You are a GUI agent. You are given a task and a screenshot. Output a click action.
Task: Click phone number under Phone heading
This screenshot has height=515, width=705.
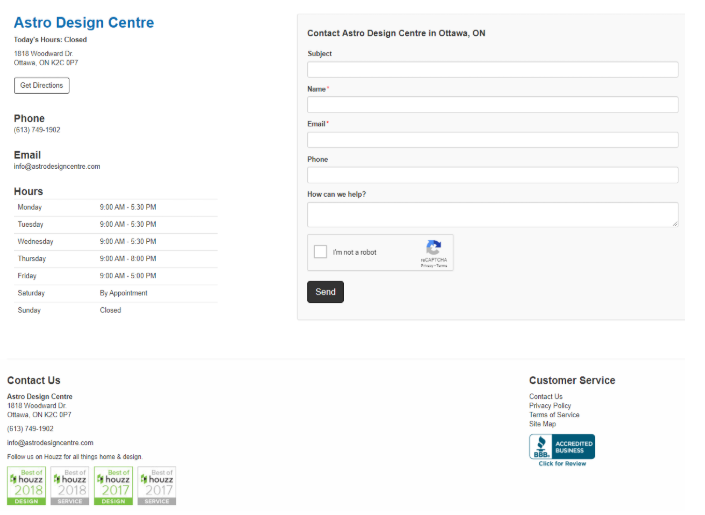click(x=37, y=130)
